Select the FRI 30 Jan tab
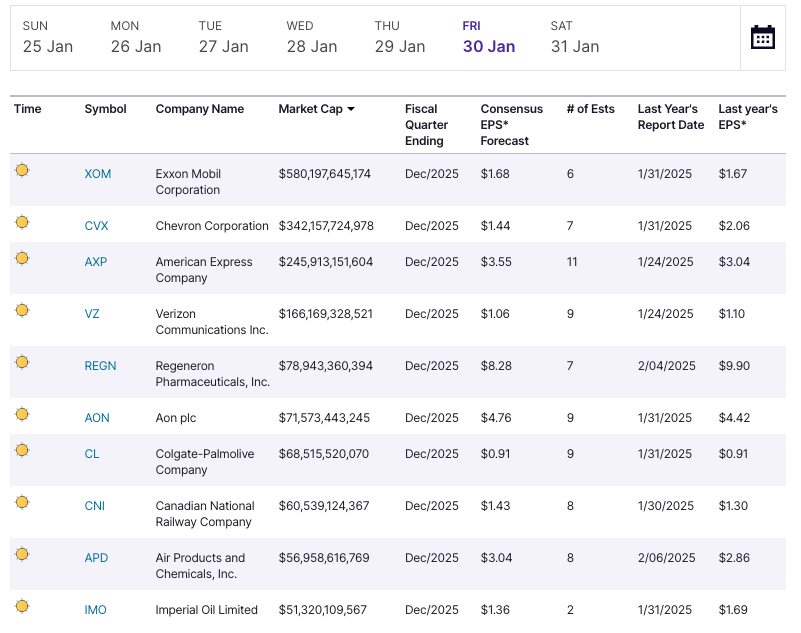Viewport: 801px width, 633px height. 488,37
